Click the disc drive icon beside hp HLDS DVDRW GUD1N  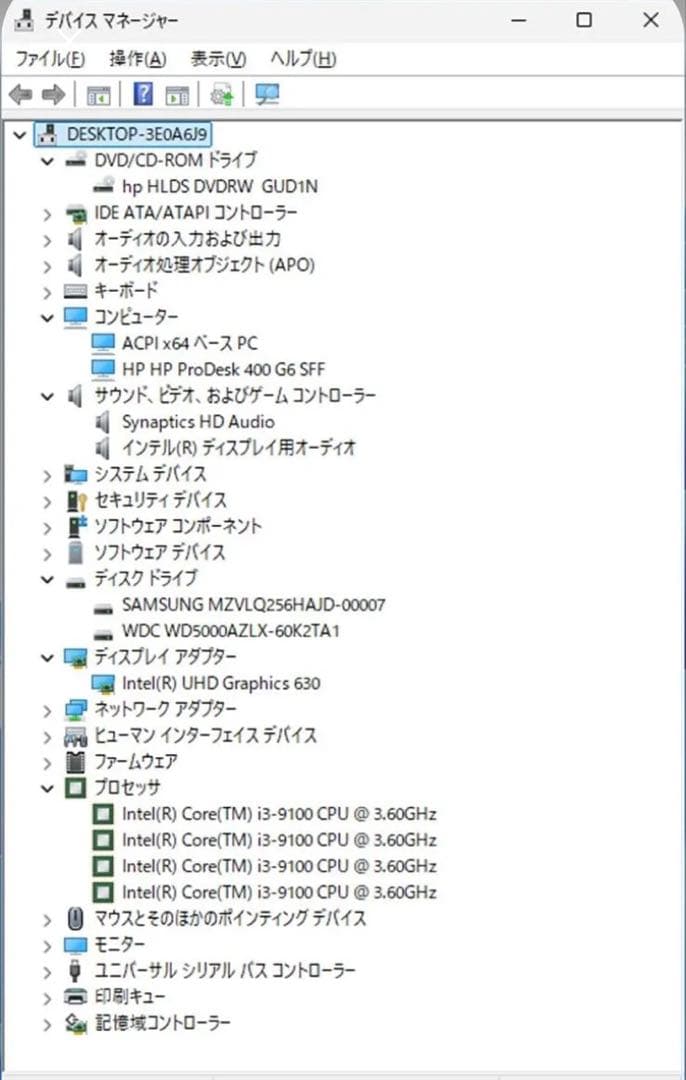[103, 185]
